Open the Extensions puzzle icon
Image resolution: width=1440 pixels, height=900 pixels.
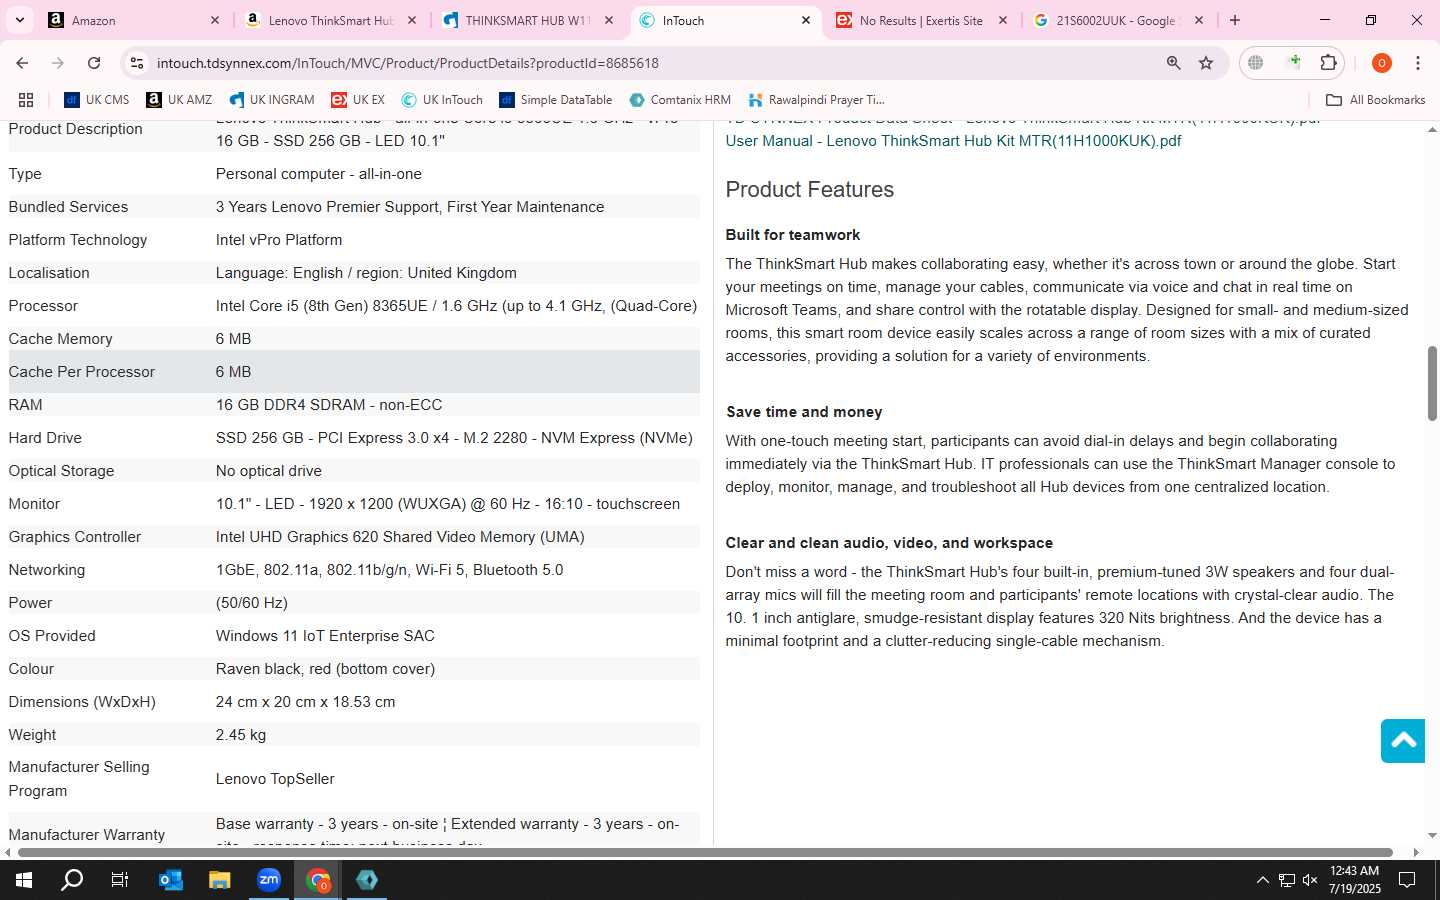1329,63
